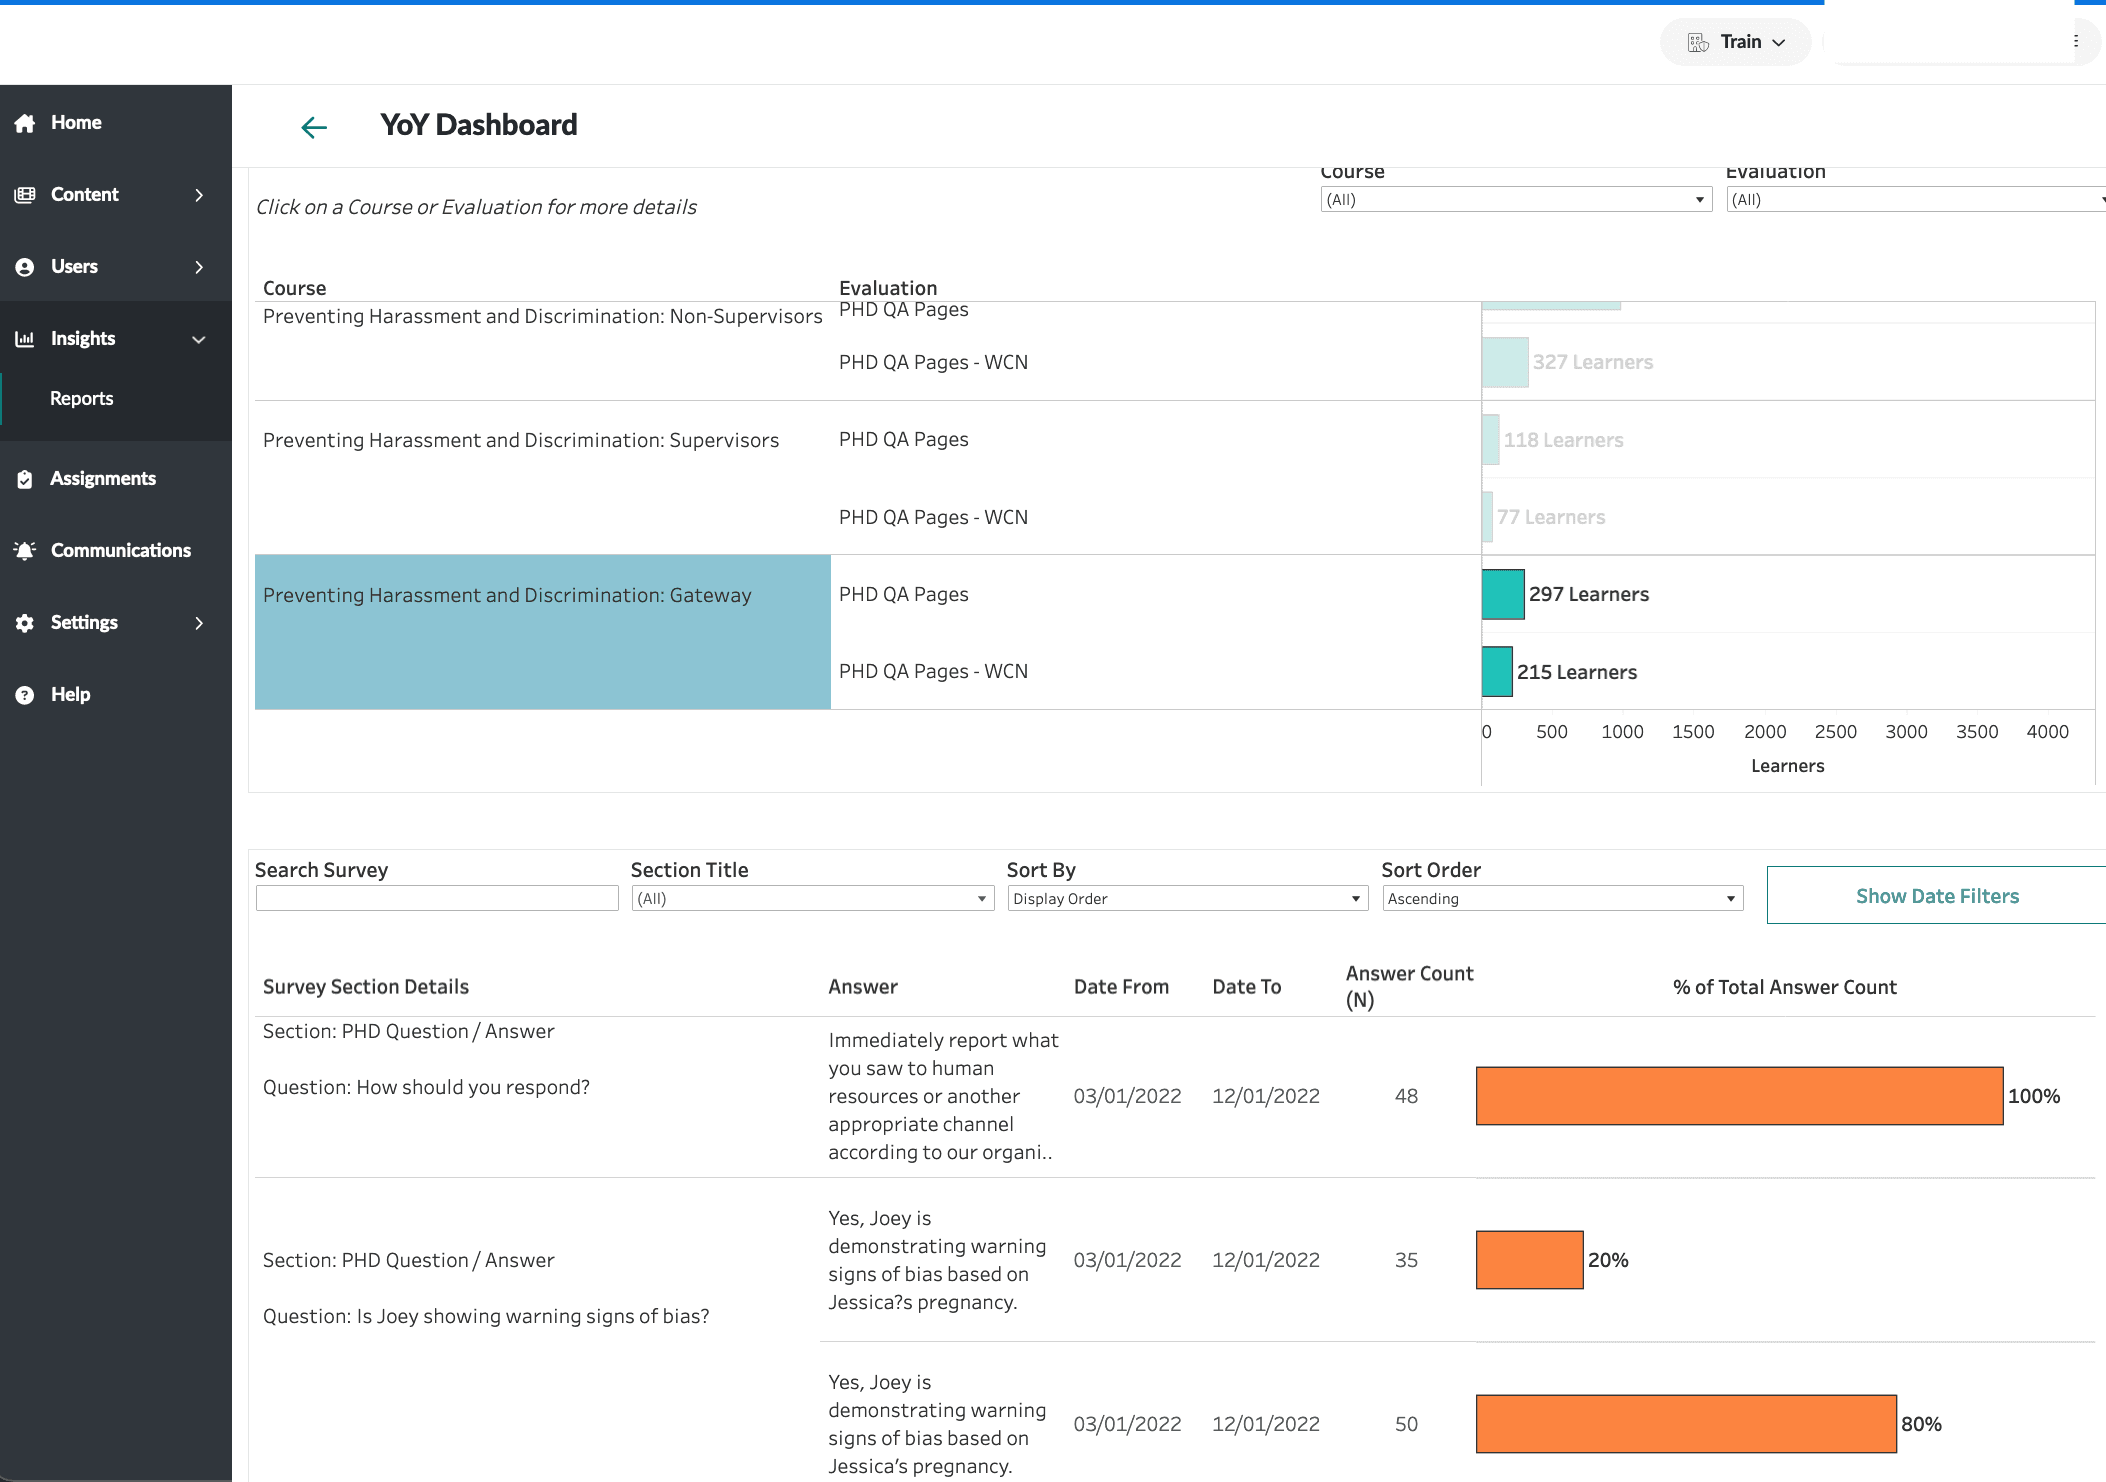The width and height of the screenshot is (2106, 1482).
Task: Click the back arrow navigation icon
Action: (x=313, y=125)
